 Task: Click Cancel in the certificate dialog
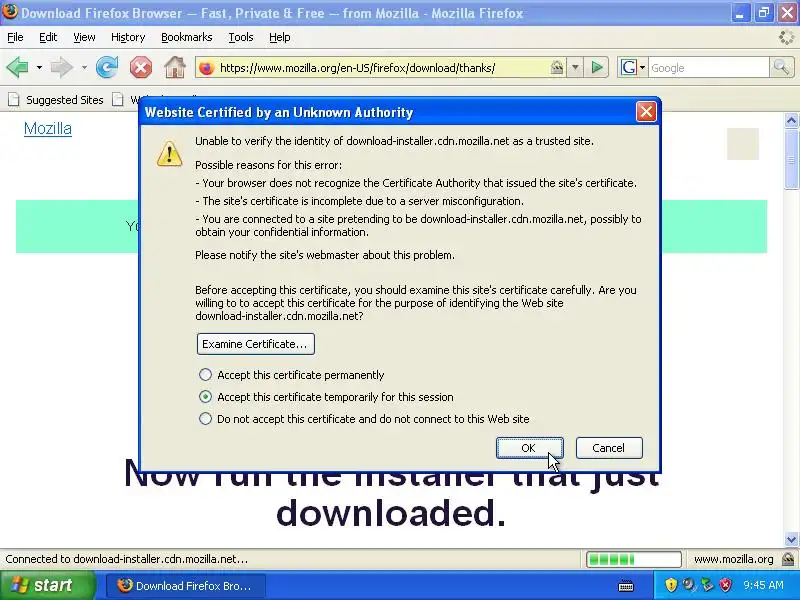[x=609, y=448]
